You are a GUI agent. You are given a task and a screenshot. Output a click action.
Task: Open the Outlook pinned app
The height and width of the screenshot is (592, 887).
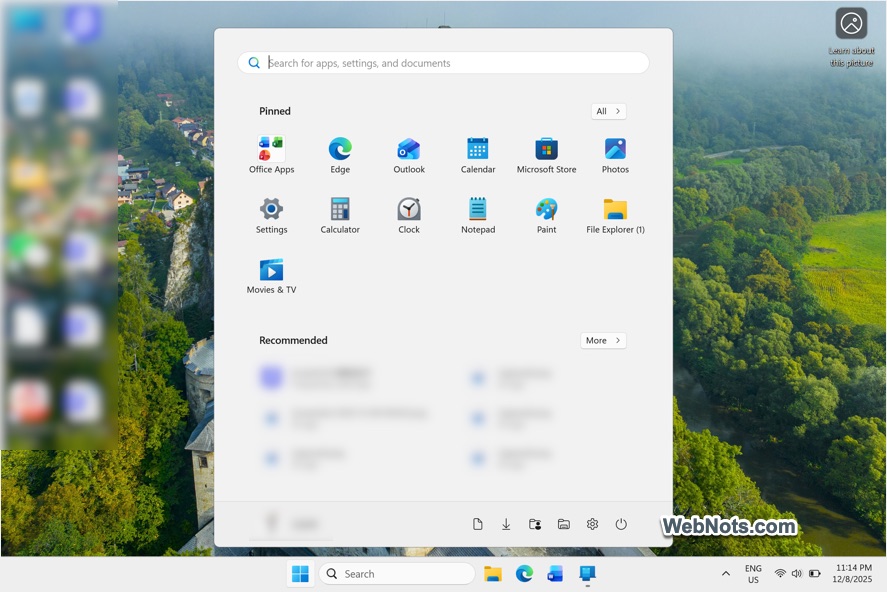(x=409, y=155)
